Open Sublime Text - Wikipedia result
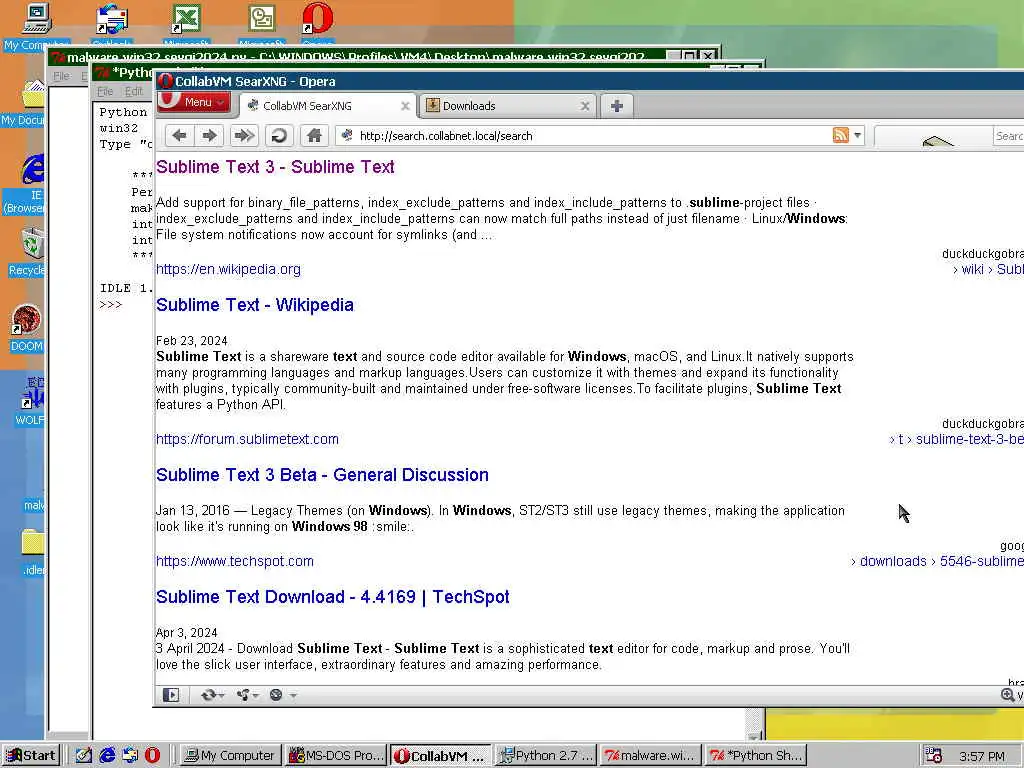Screen dimensions: 1024x768 coord(255,305)
